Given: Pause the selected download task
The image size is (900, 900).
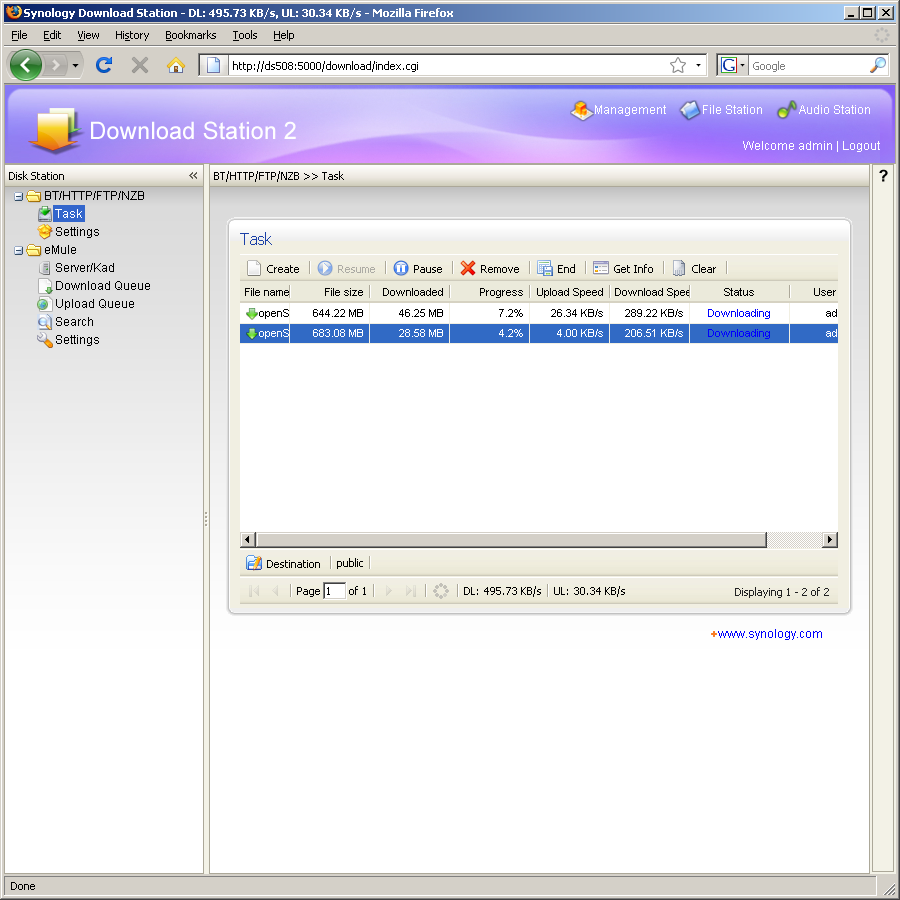Looking at the screenshot, I should pyautogui.click(x=418, y=269).
